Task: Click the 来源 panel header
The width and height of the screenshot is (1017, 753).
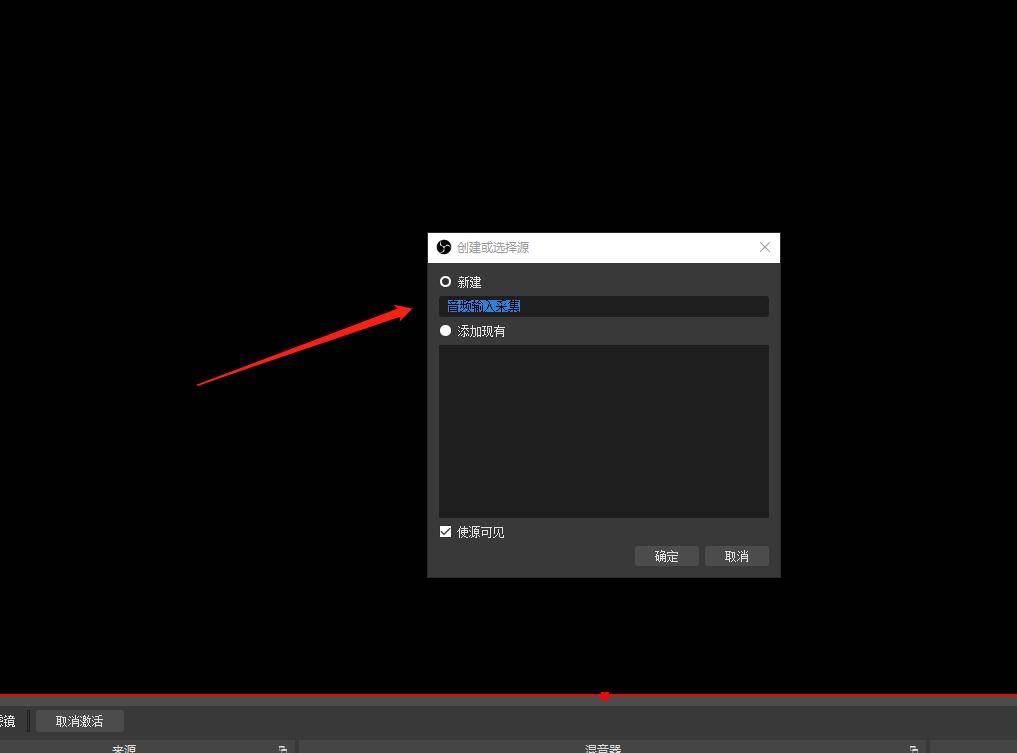Action: point(124,748)
